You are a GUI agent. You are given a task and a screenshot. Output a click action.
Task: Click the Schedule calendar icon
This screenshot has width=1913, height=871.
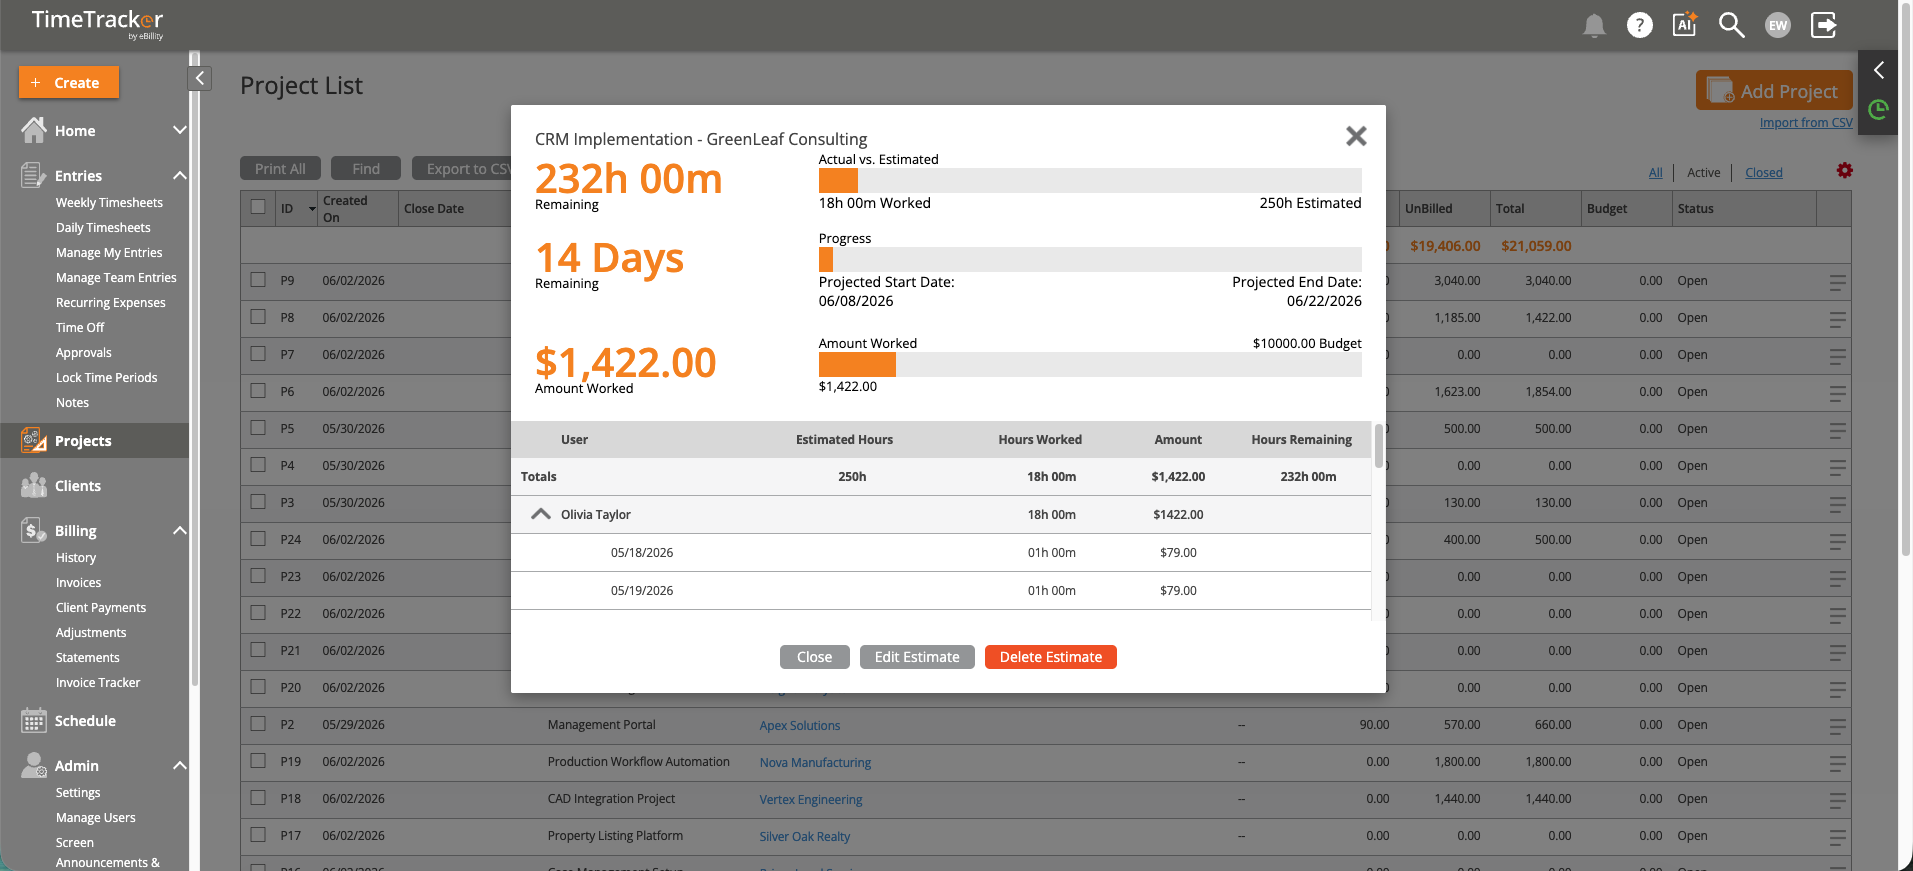[x=34, y=720]
